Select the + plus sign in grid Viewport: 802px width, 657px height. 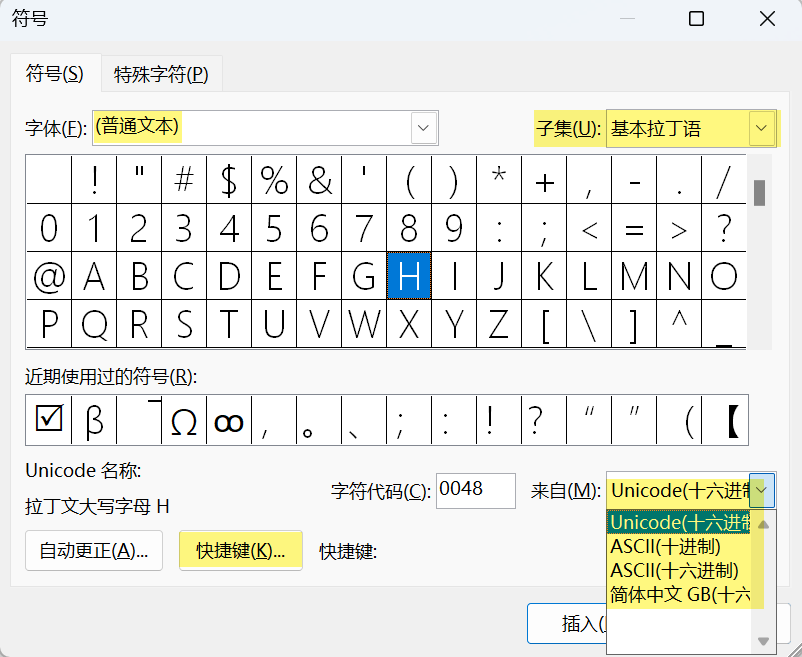(544, 179)
